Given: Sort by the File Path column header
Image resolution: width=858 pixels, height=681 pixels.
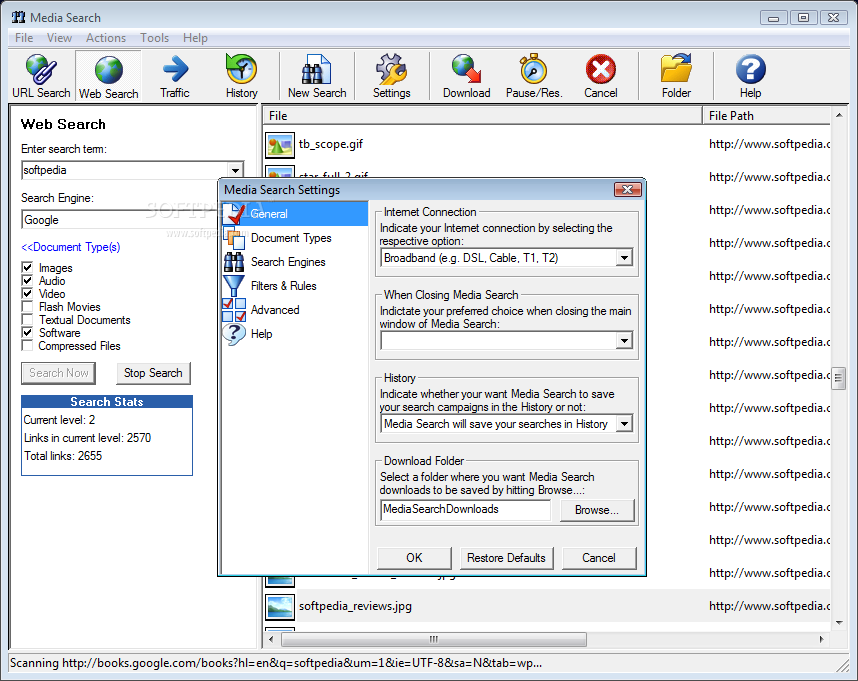Looking at the screenshot, I should 767,115.
